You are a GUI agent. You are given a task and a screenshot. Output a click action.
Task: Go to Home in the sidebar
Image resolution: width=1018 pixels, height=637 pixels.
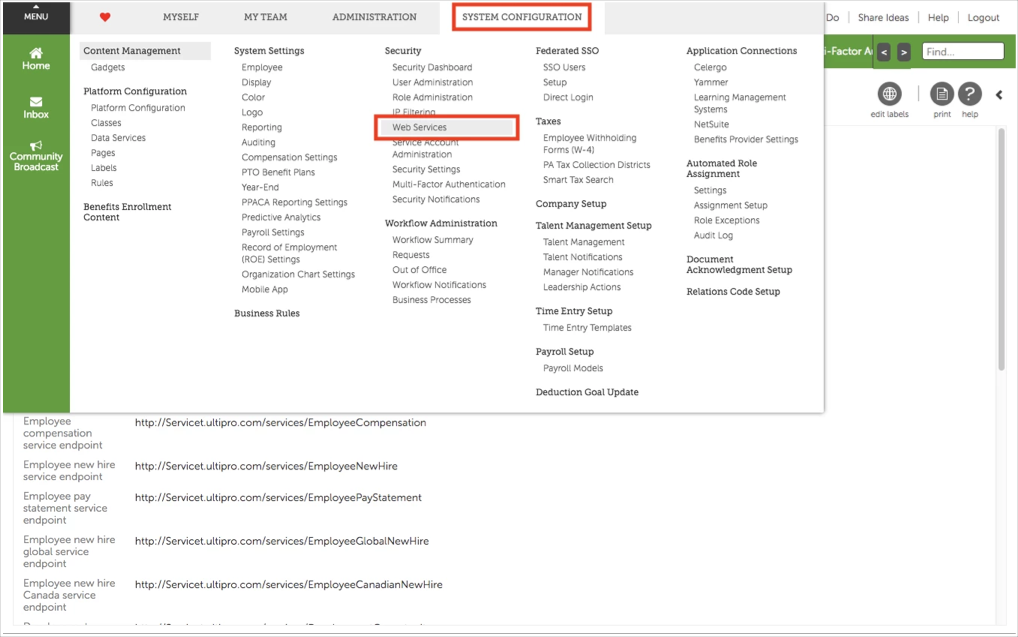[x=36, y=58]
